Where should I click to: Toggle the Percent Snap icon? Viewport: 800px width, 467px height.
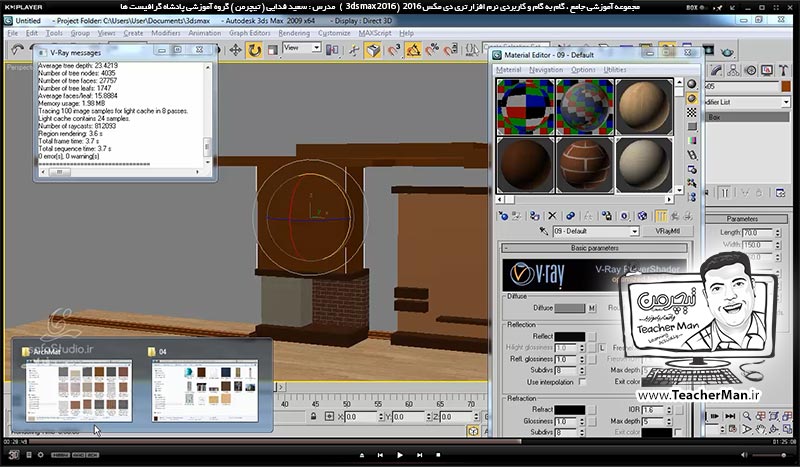432,50
